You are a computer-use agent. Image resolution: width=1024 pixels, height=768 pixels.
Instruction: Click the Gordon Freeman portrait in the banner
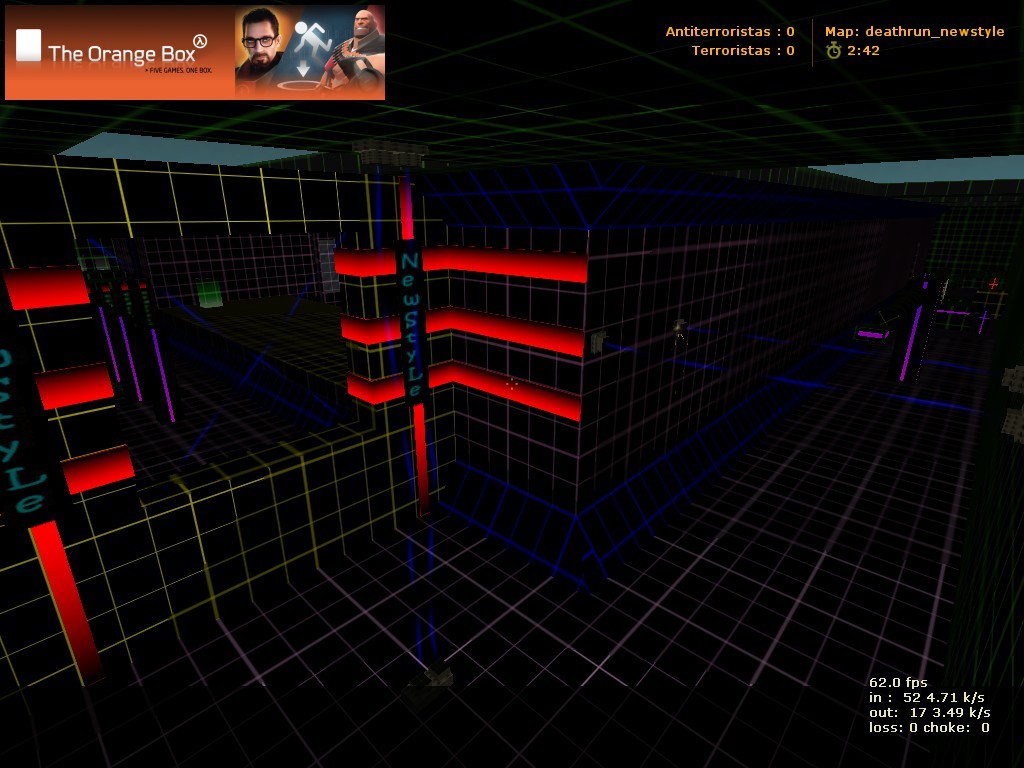coord(262,52)
